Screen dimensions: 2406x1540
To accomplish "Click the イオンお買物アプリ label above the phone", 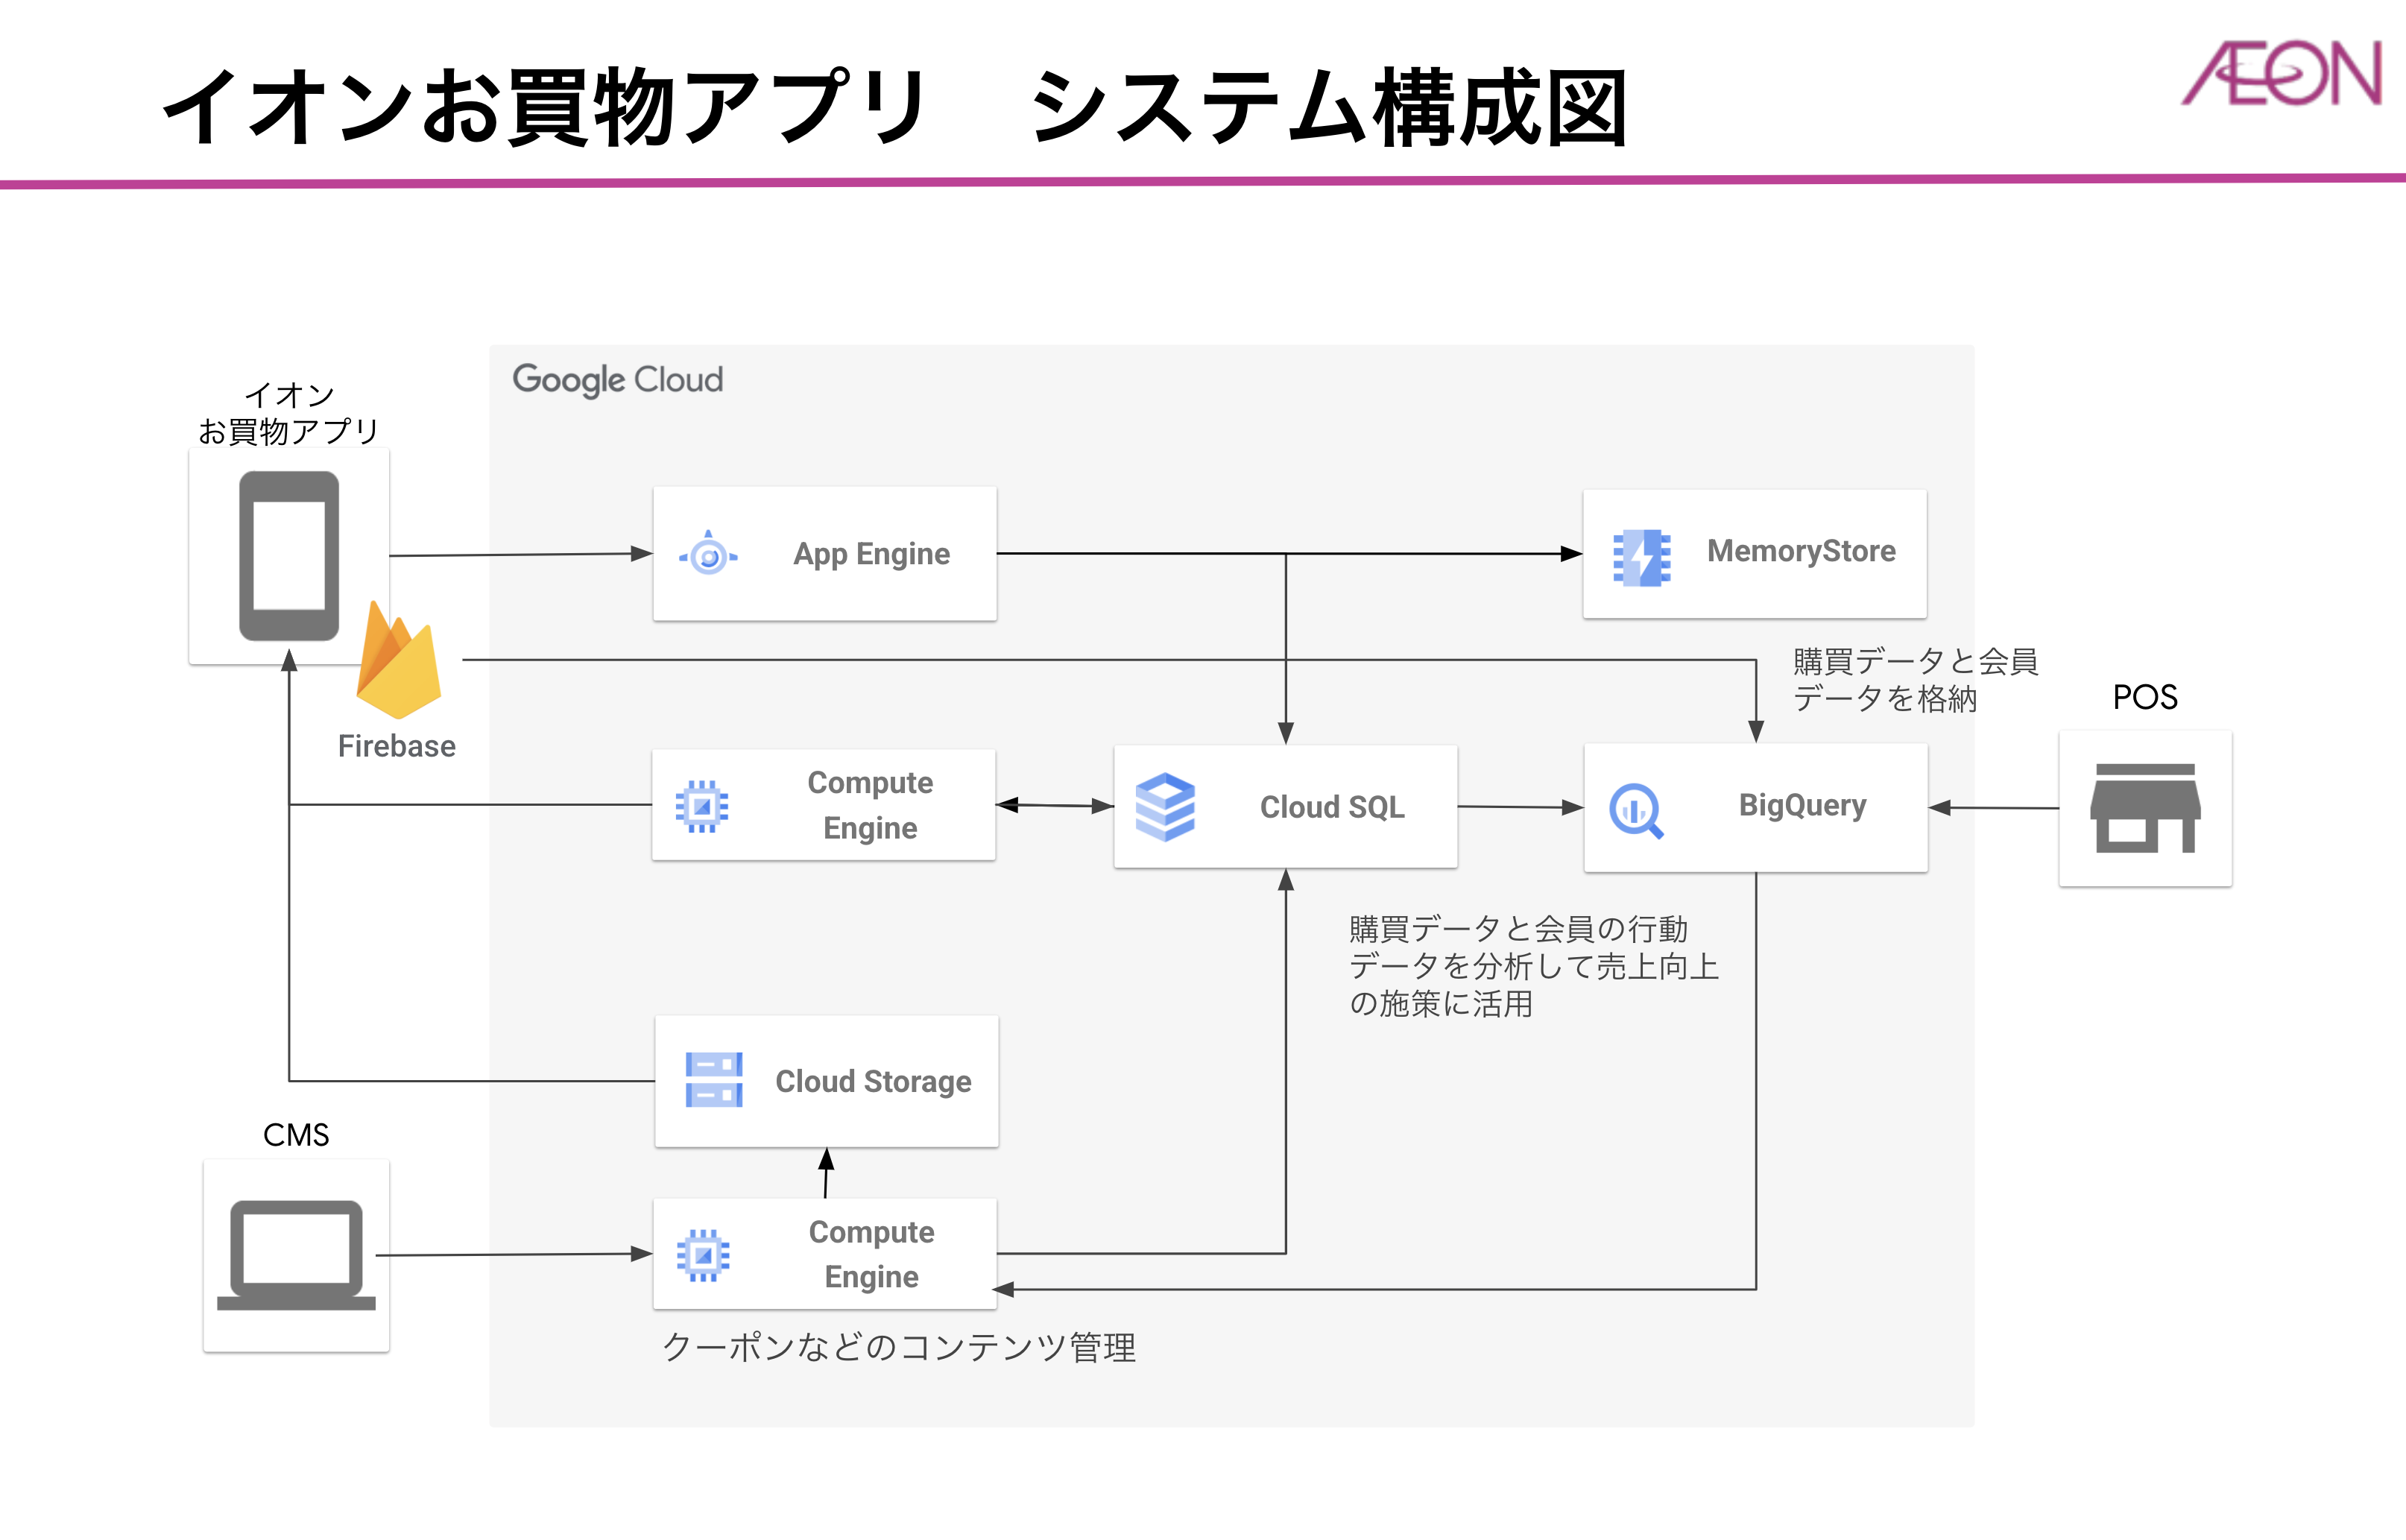I will (x=289, y=413).
